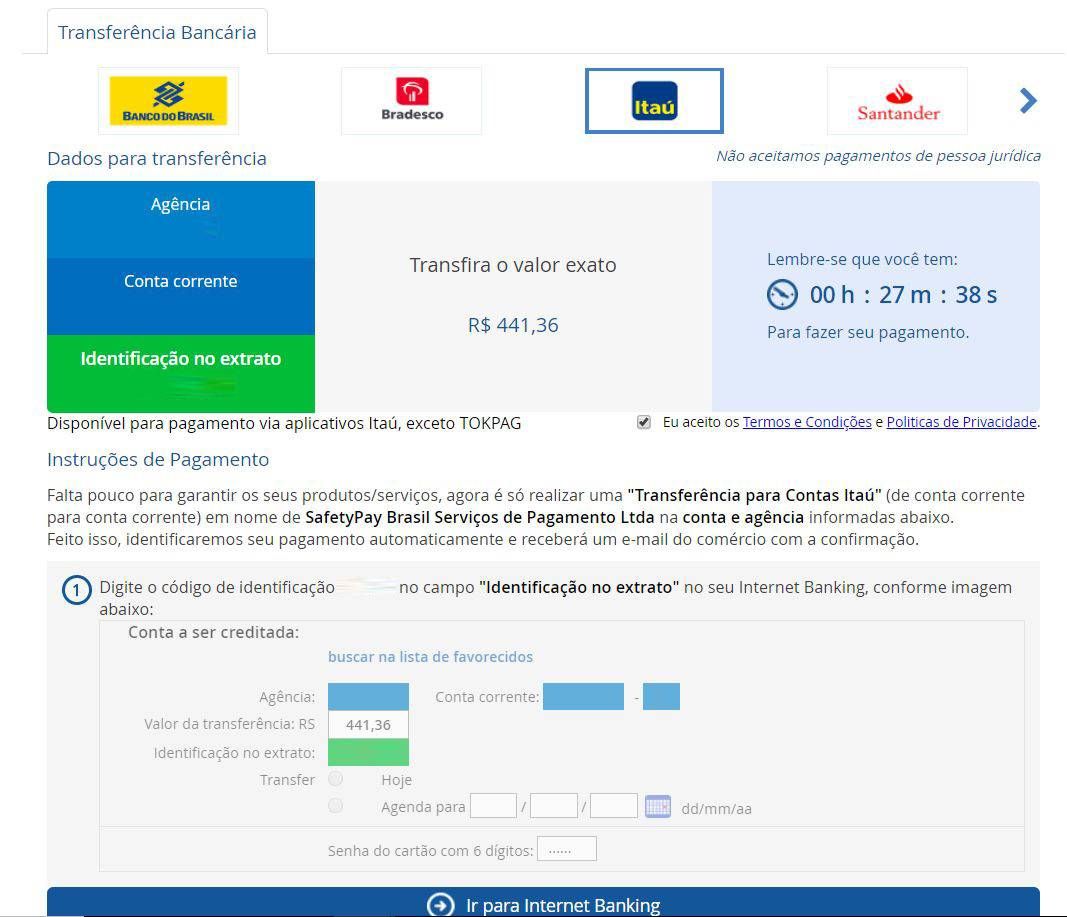Click the year field of the scheduled date
Image resolution: width=1067 pixels, height=917 pixels.
coord(614,806)
